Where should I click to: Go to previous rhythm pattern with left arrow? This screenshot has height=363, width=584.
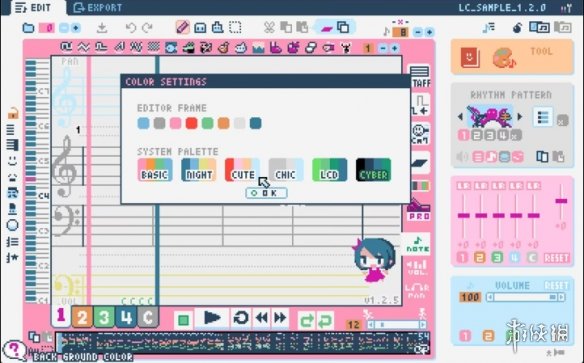pyautogui.click(x=460, y=117)
